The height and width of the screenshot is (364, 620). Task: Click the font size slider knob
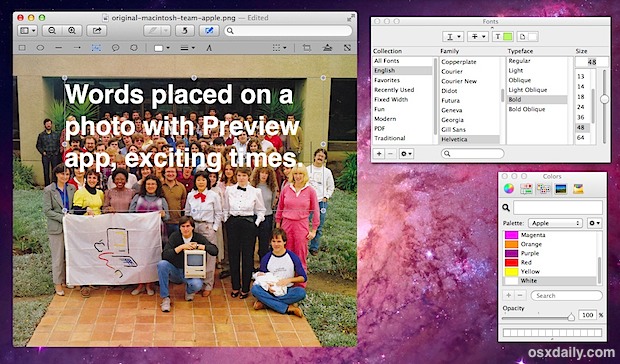(604, 99)
